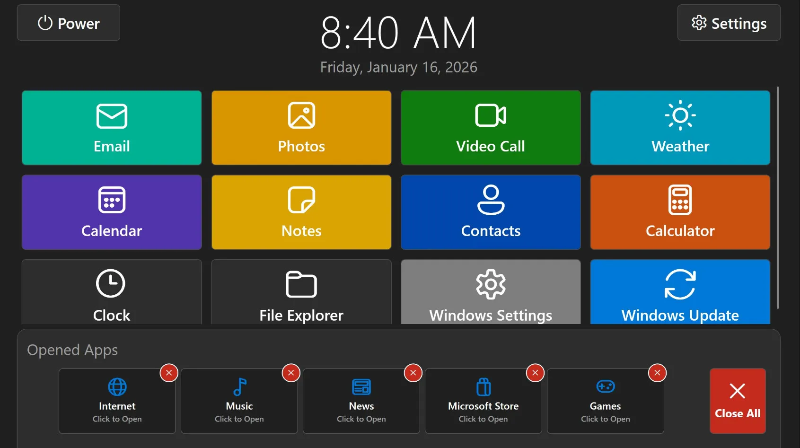Open the Email tile
The width and height of the screenshot is (800, 448).
(x=111, y=128)
